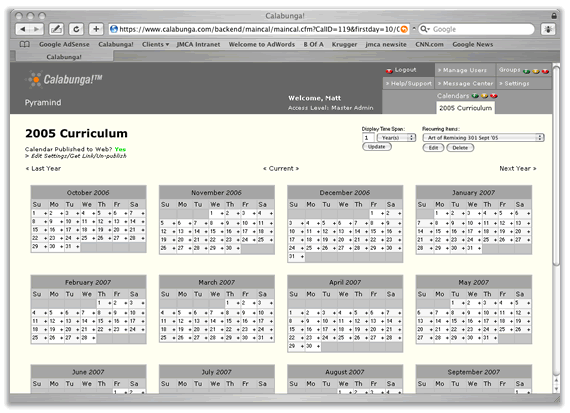570x413 pixels.
Task: Click the site globe icon in address bar
Action: (114, 29)
